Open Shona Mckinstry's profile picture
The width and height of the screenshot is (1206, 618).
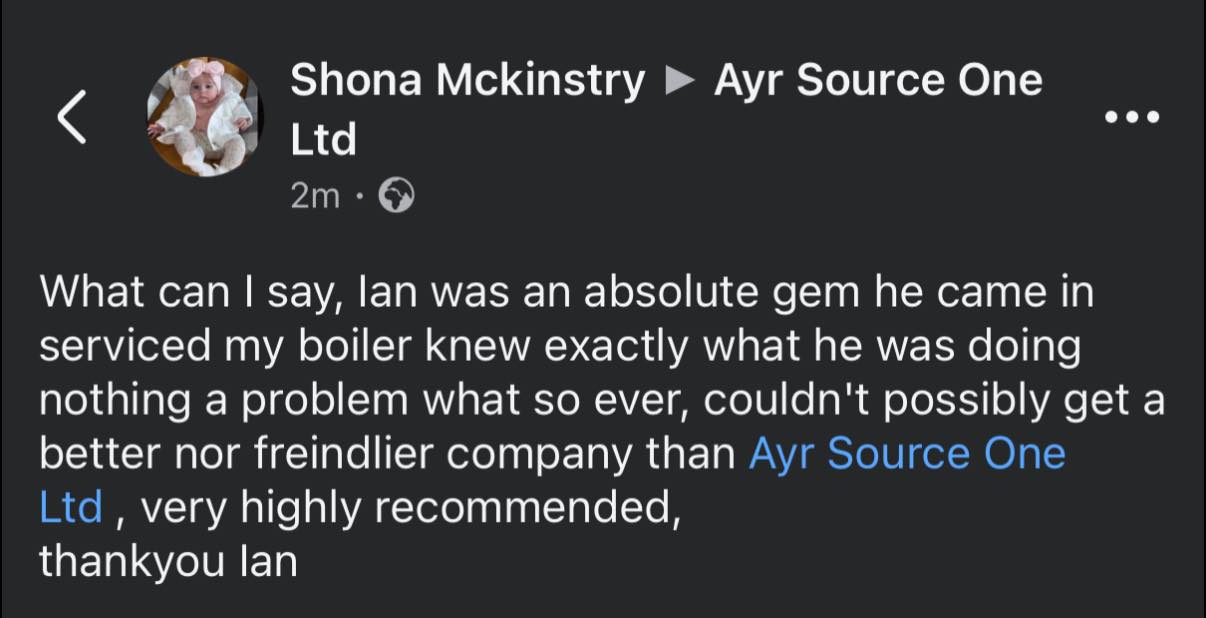[x=204, y=117]
